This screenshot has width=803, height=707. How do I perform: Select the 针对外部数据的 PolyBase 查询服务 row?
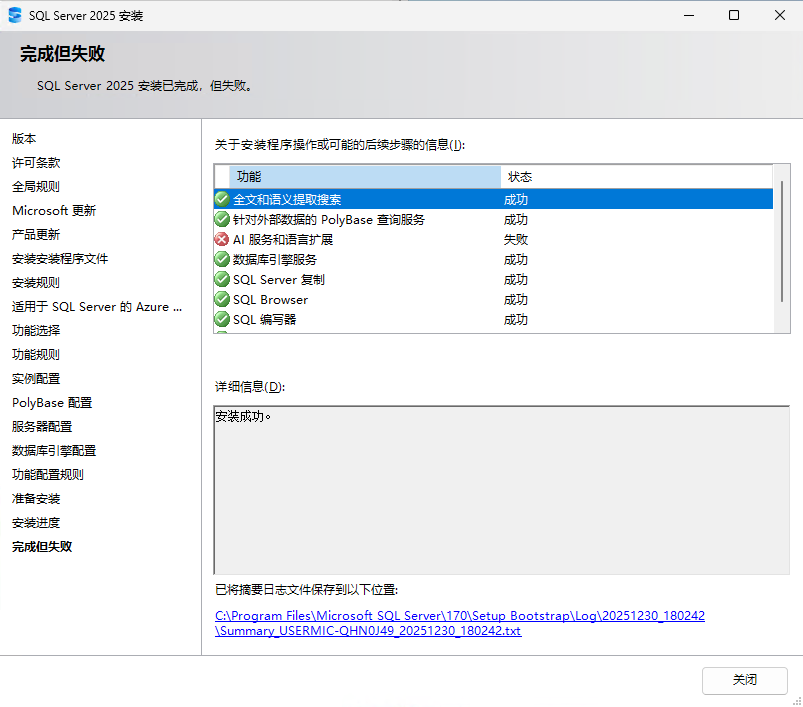[493, 219]
